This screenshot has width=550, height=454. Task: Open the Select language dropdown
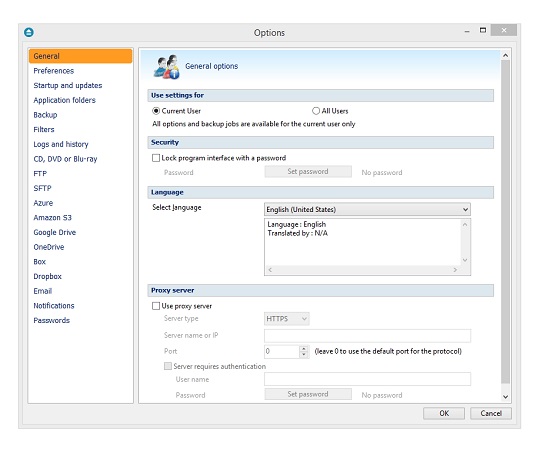point(367,209)
